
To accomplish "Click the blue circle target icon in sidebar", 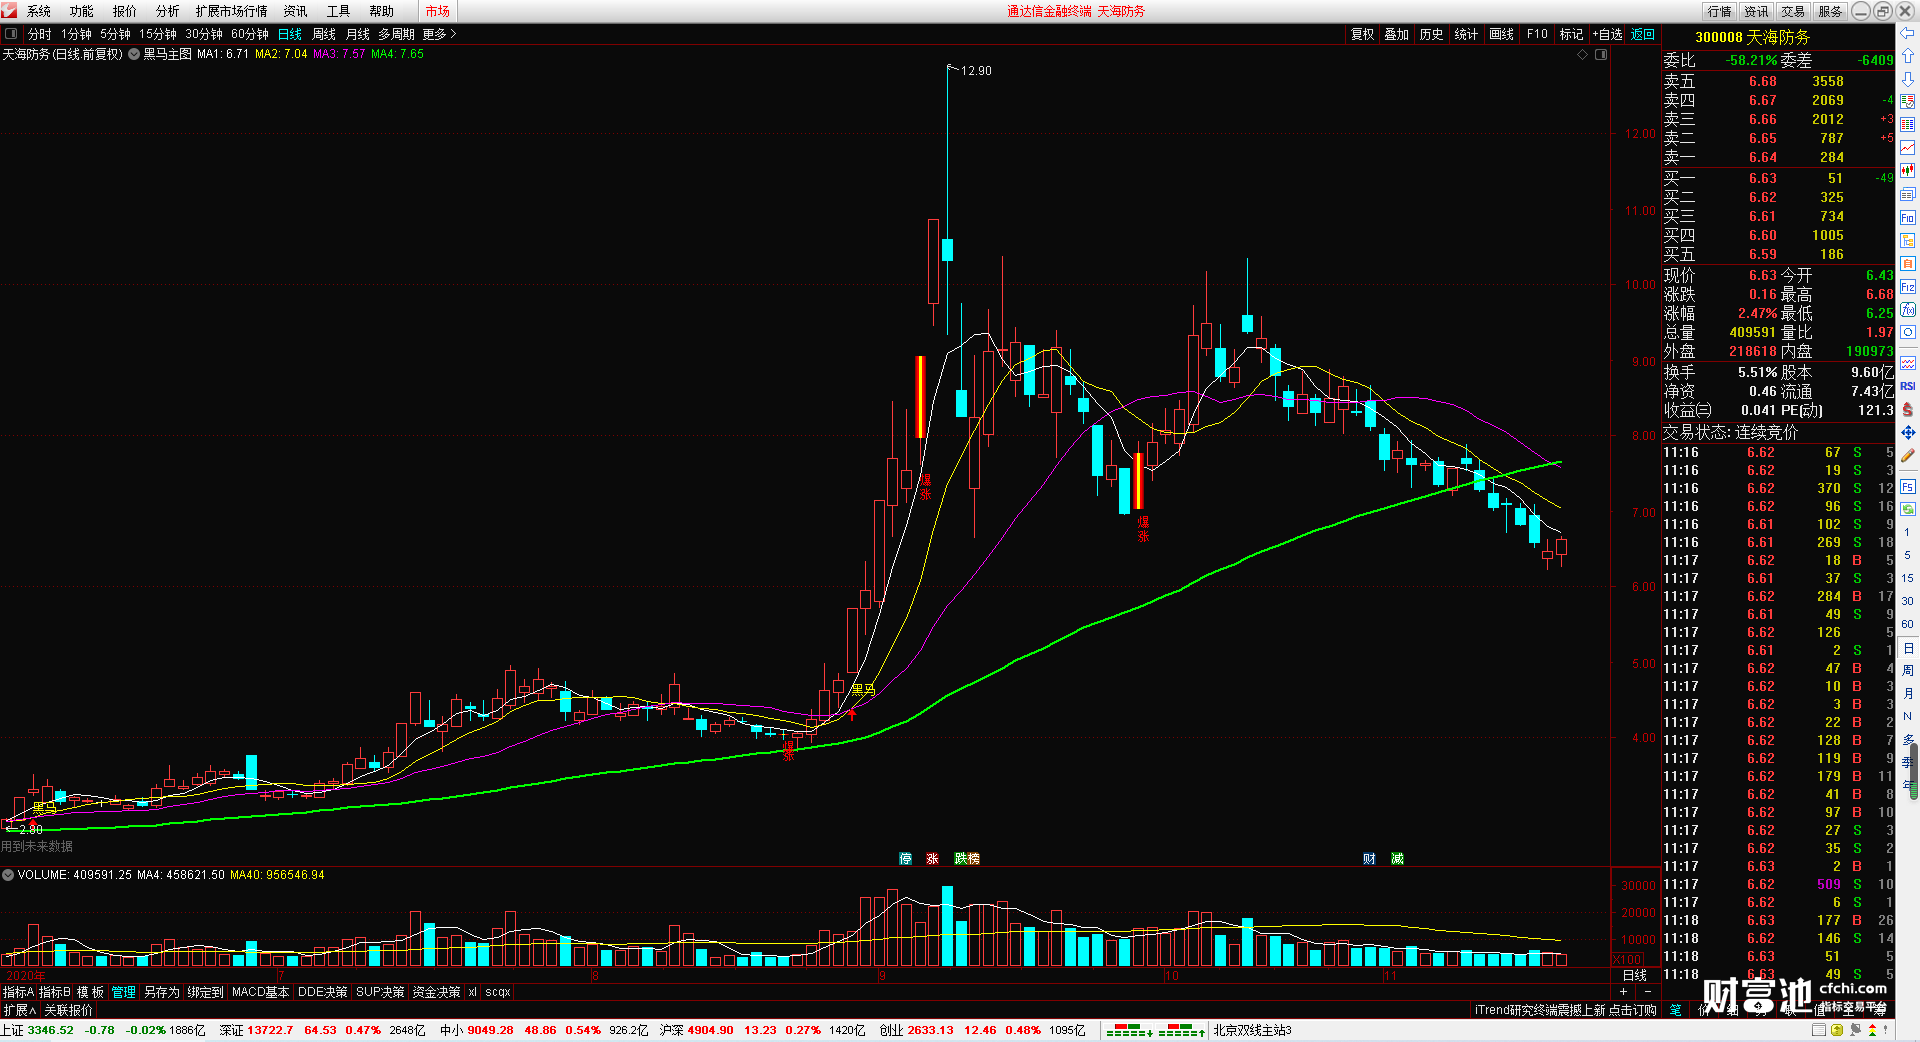I will pyautogui.click(x=1907, y=332).
